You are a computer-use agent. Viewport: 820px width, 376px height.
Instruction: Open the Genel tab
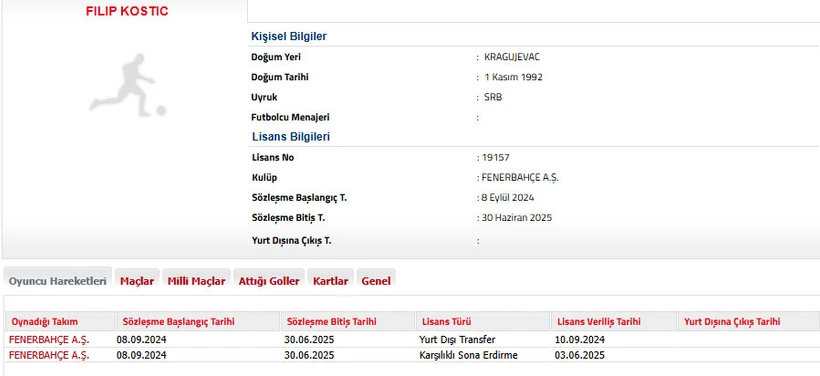376,281
